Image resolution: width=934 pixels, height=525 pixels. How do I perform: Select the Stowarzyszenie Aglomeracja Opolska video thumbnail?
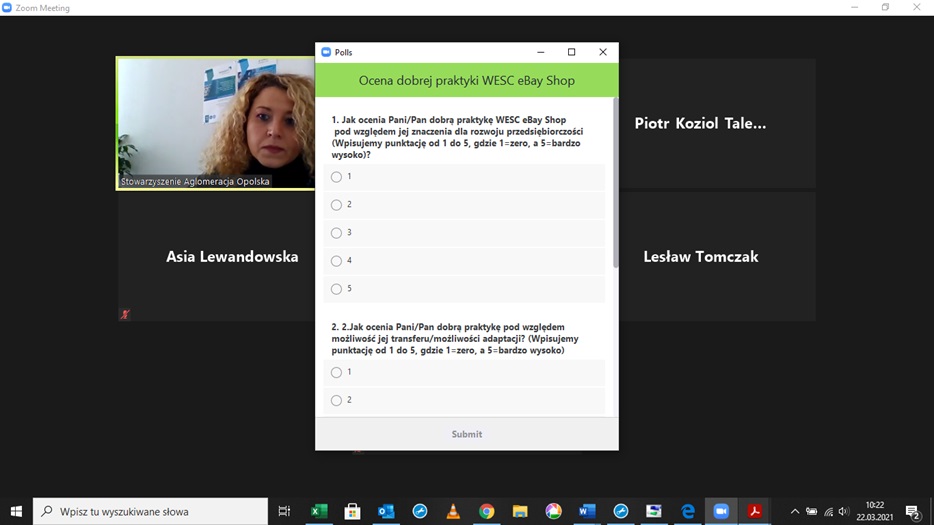(216, 123)
